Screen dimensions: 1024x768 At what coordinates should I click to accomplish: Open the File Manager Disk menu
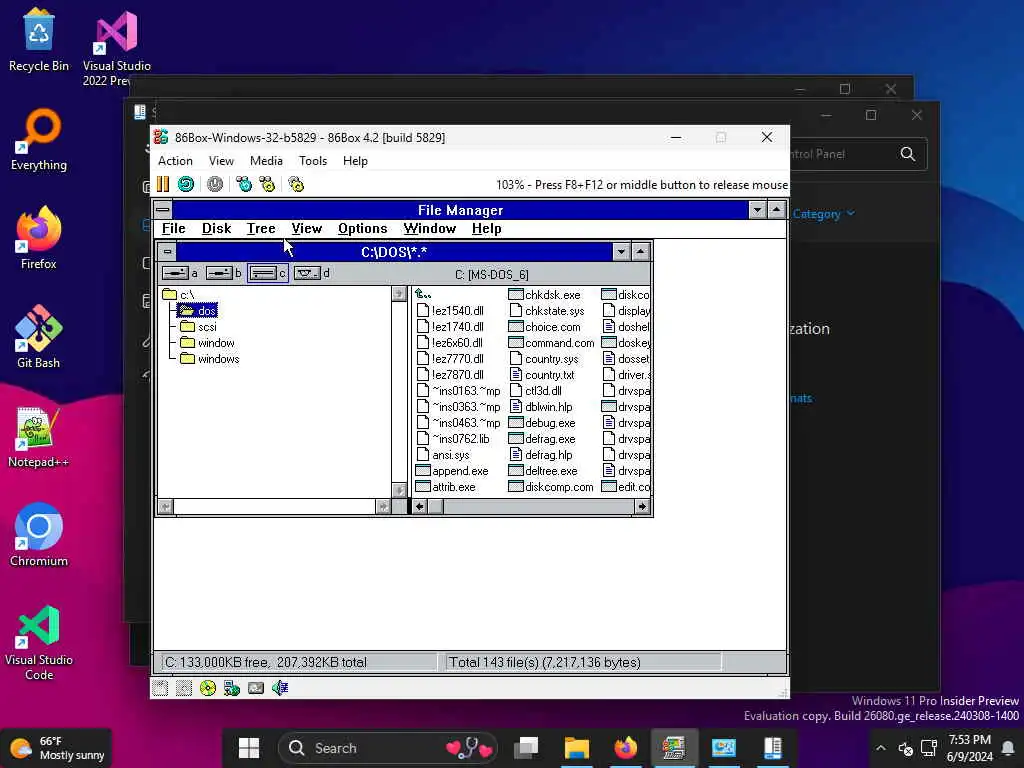point(216,229)
